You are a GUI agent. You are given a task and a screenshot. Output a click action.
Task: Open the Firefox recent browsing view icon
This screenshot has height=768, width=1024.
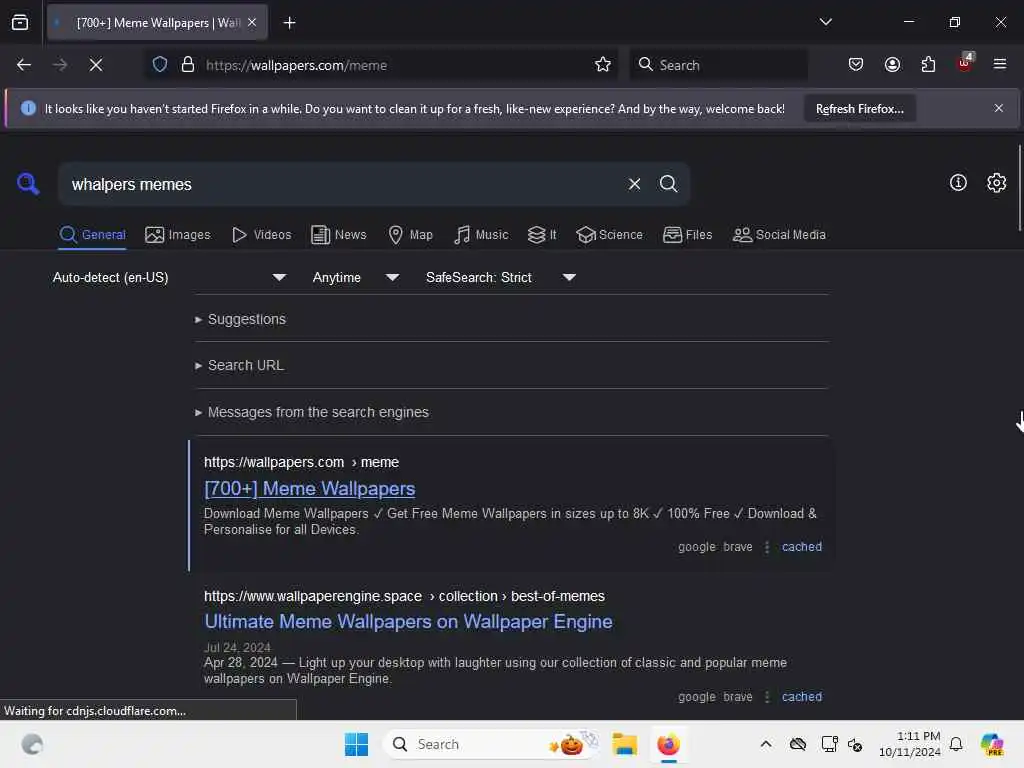point(20,22)
